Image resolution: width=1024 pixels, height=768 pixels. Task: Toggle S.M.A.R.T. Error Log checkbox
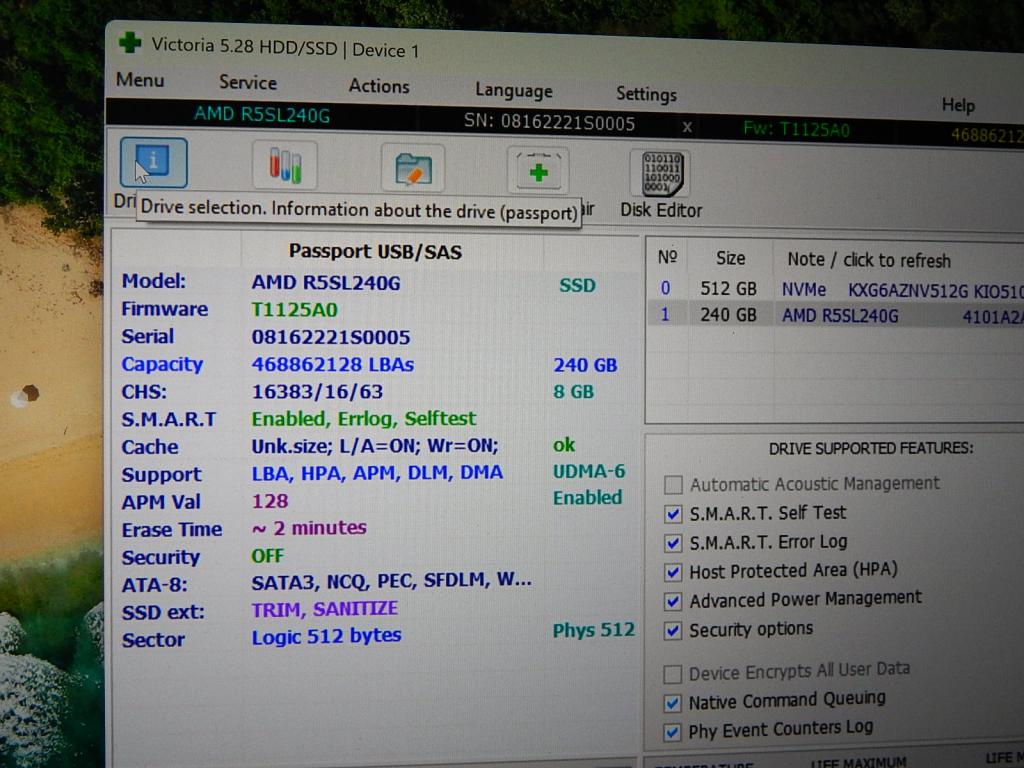[x=673, y=543]
